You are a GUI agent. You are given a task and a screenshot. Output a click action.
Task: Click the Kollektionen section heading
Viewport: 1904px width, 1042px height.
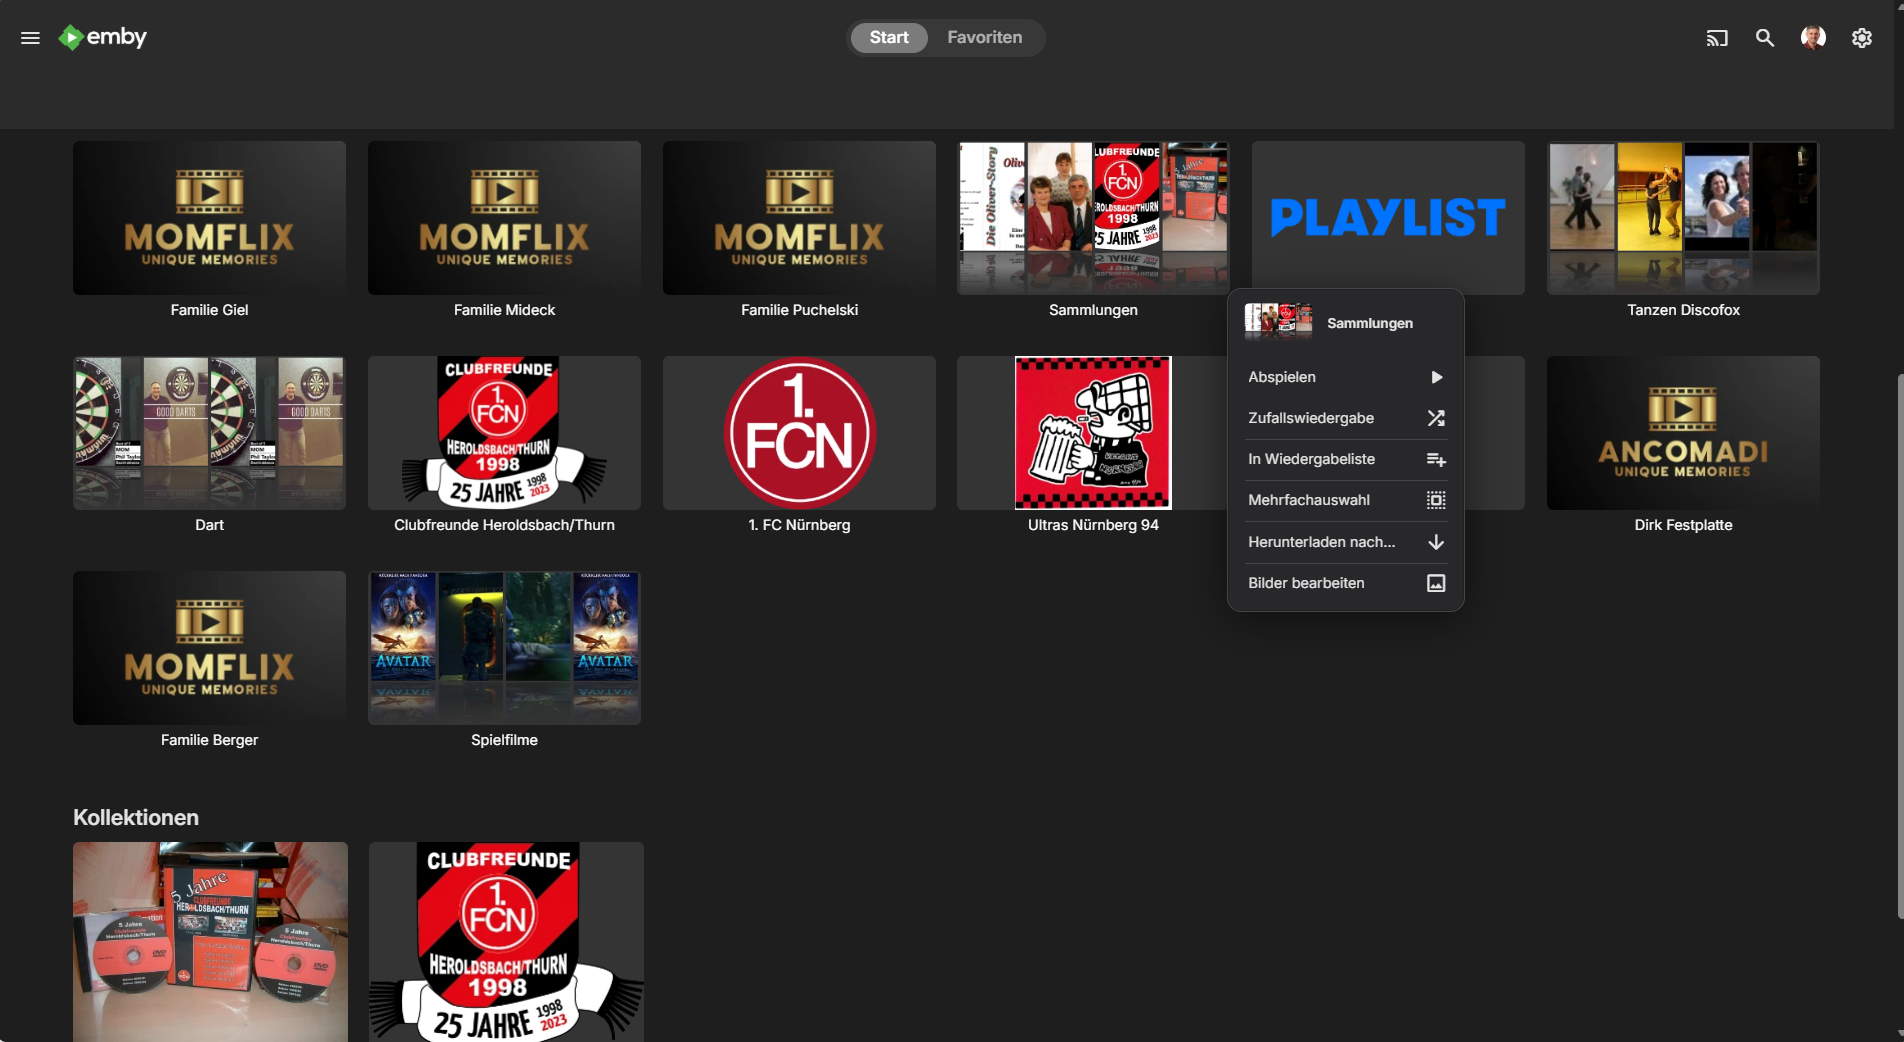point(136,817)
